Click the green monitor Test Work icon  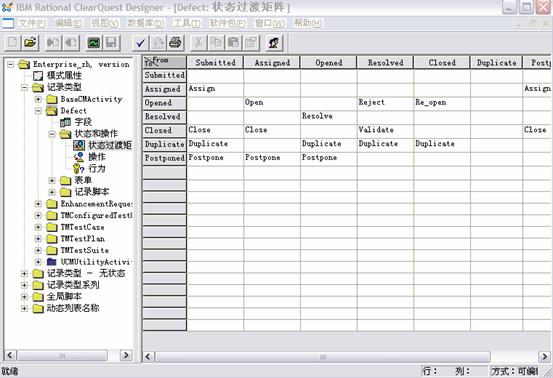(x=94, y=43)
